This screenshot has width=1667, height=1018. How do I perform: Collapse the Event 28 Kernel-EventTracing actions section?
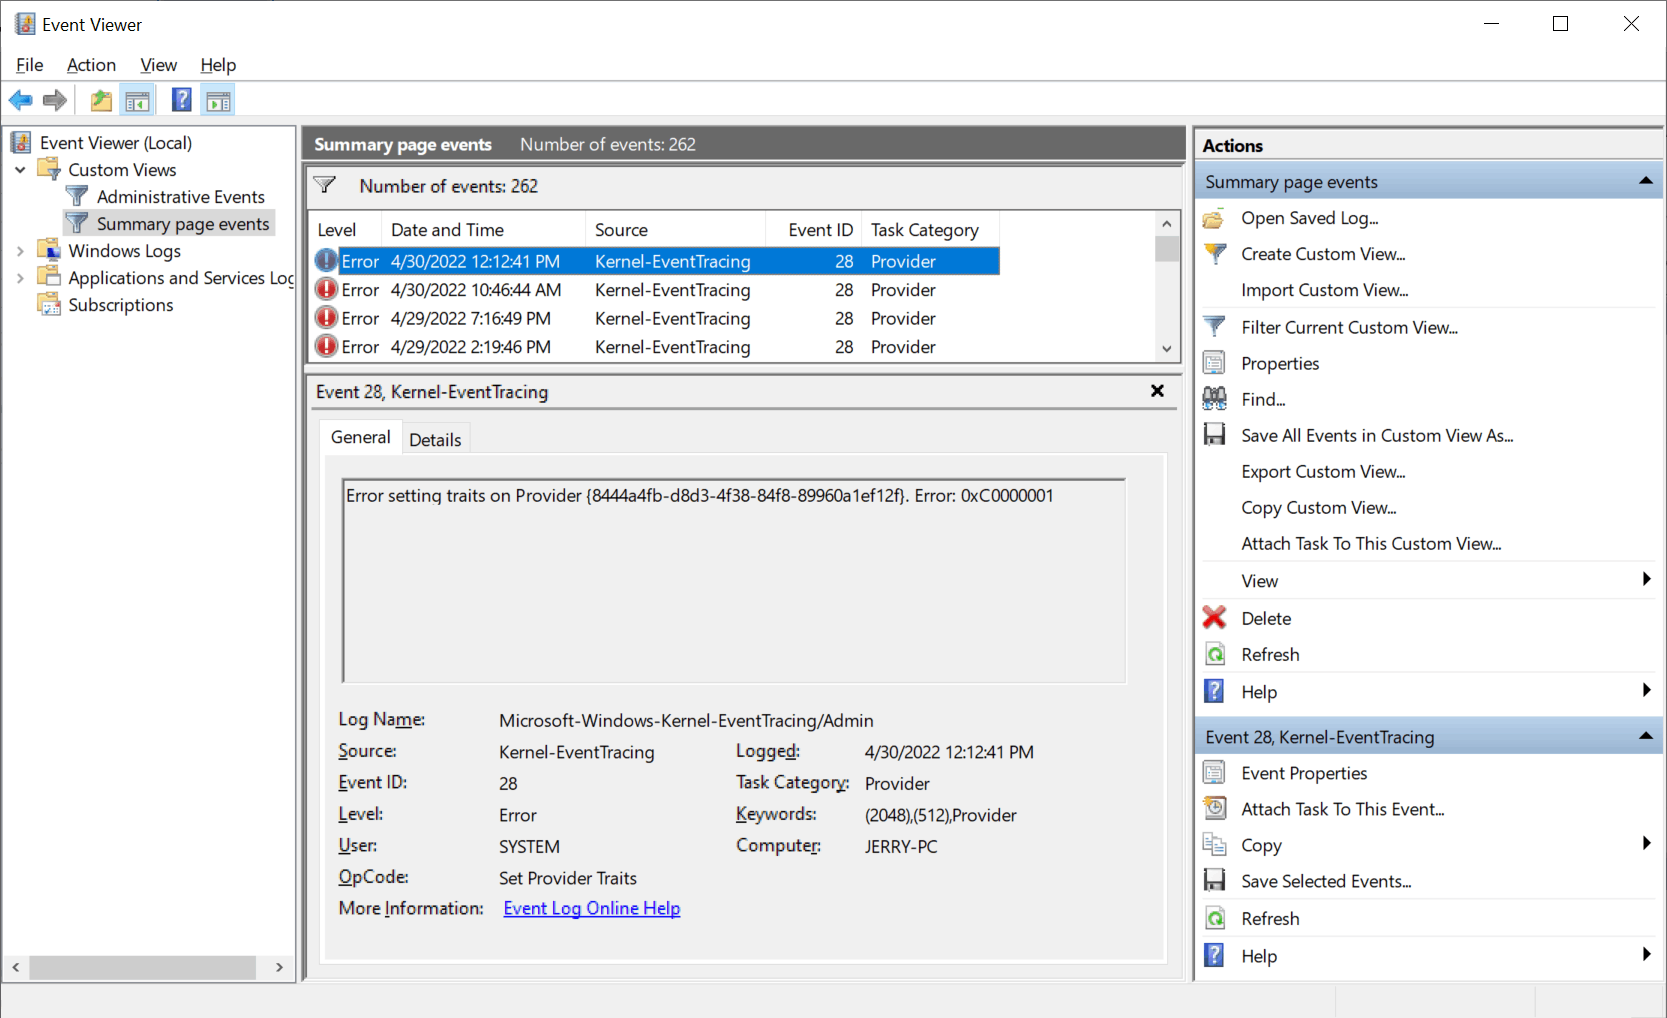(x=1645, y=736)
